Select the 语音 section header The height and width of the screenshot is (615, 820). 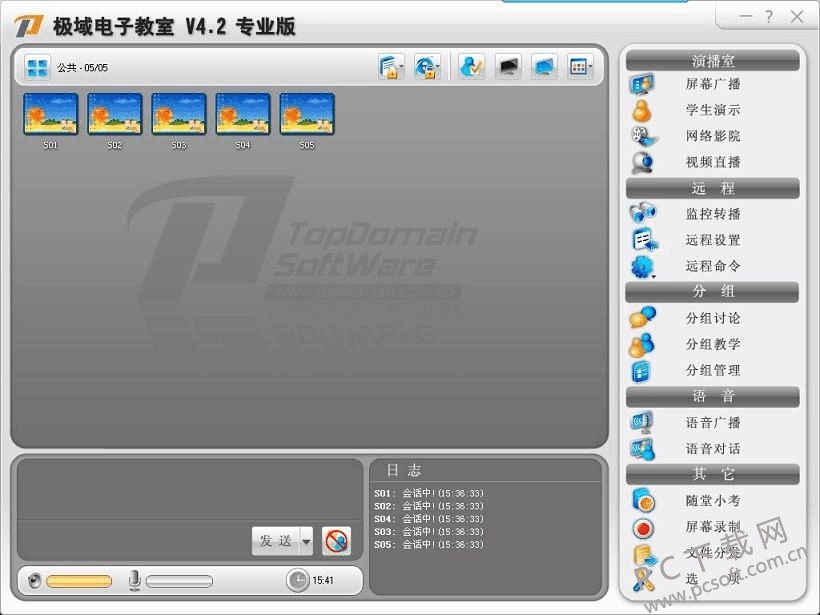(713, 396)
